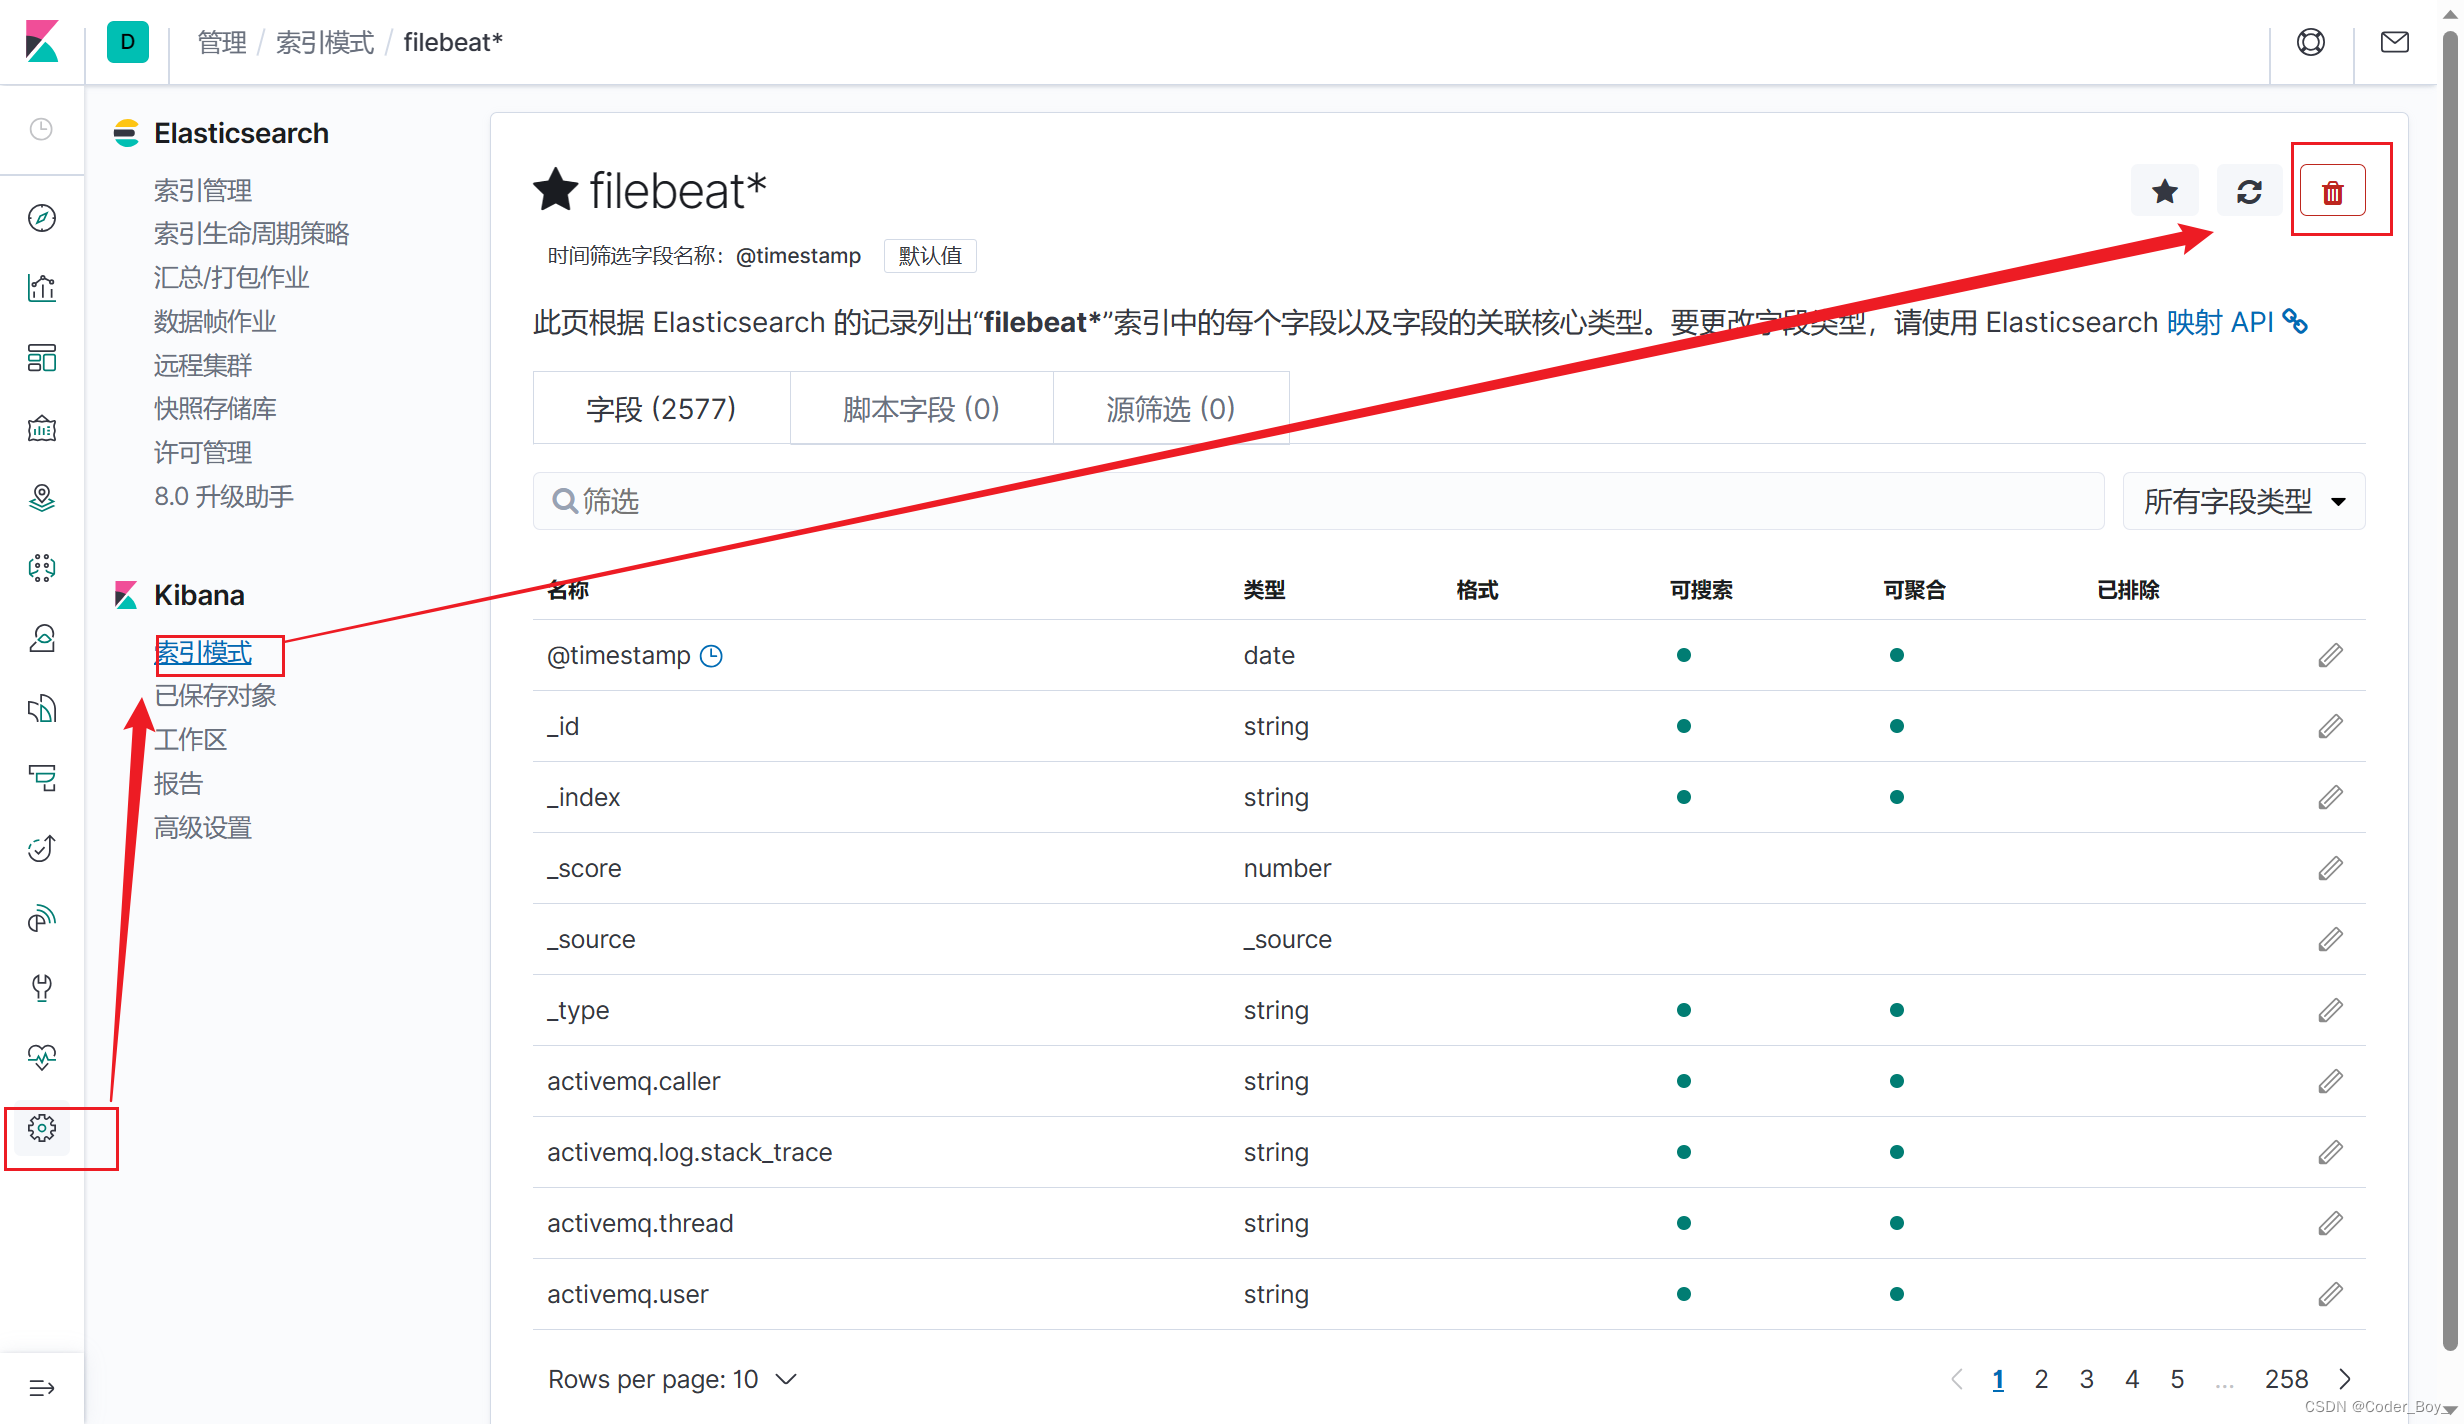Toggle the favorite star for filebeat*
The image size is (2464, 1424).
pyautogui.click(x=2164, y=191)
